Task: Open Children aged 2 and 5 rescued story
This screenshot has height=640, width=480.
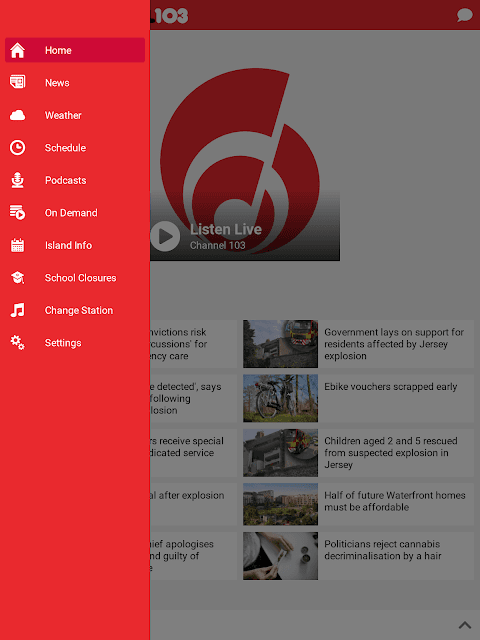Action: (x=358, y=453)
